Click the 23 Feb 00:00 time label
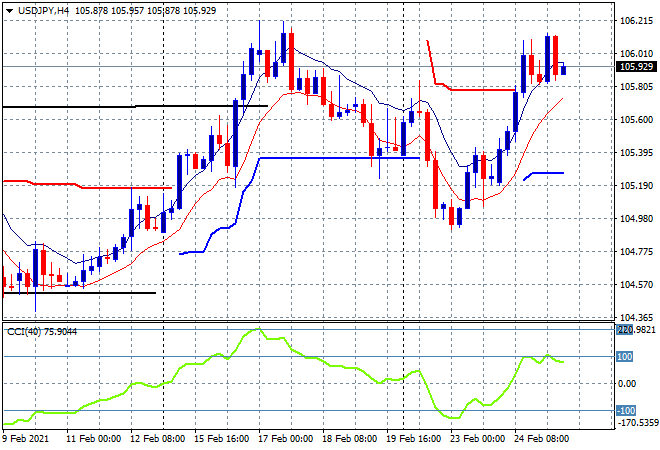Viewport: 660px width, 450px height. pos(477,439)
